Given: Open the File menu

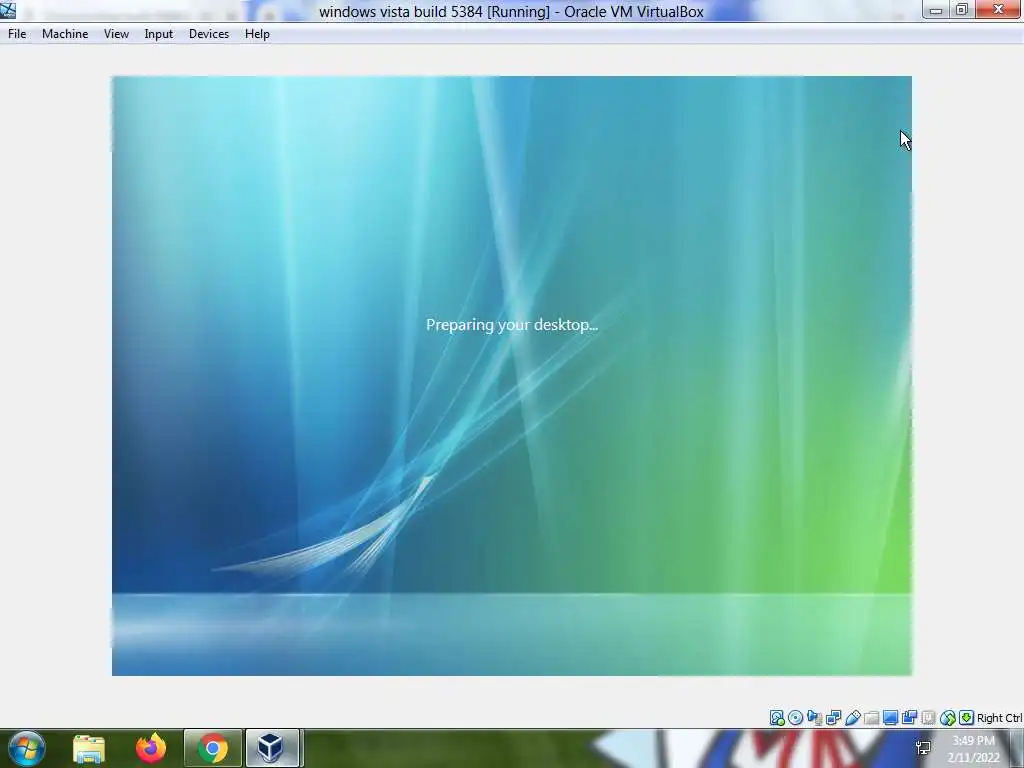Looking at the screenshot, I should point(17,34).
